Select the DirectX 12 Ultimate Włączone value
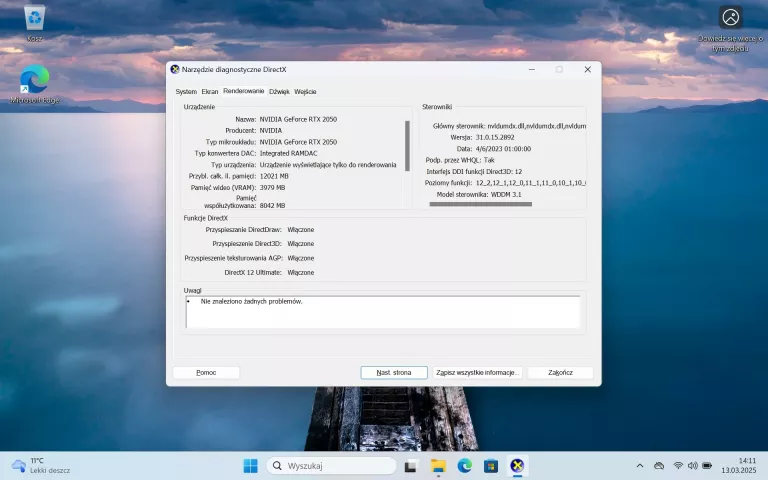The height and width of the screenshot is (480, 768). [301, 273]
